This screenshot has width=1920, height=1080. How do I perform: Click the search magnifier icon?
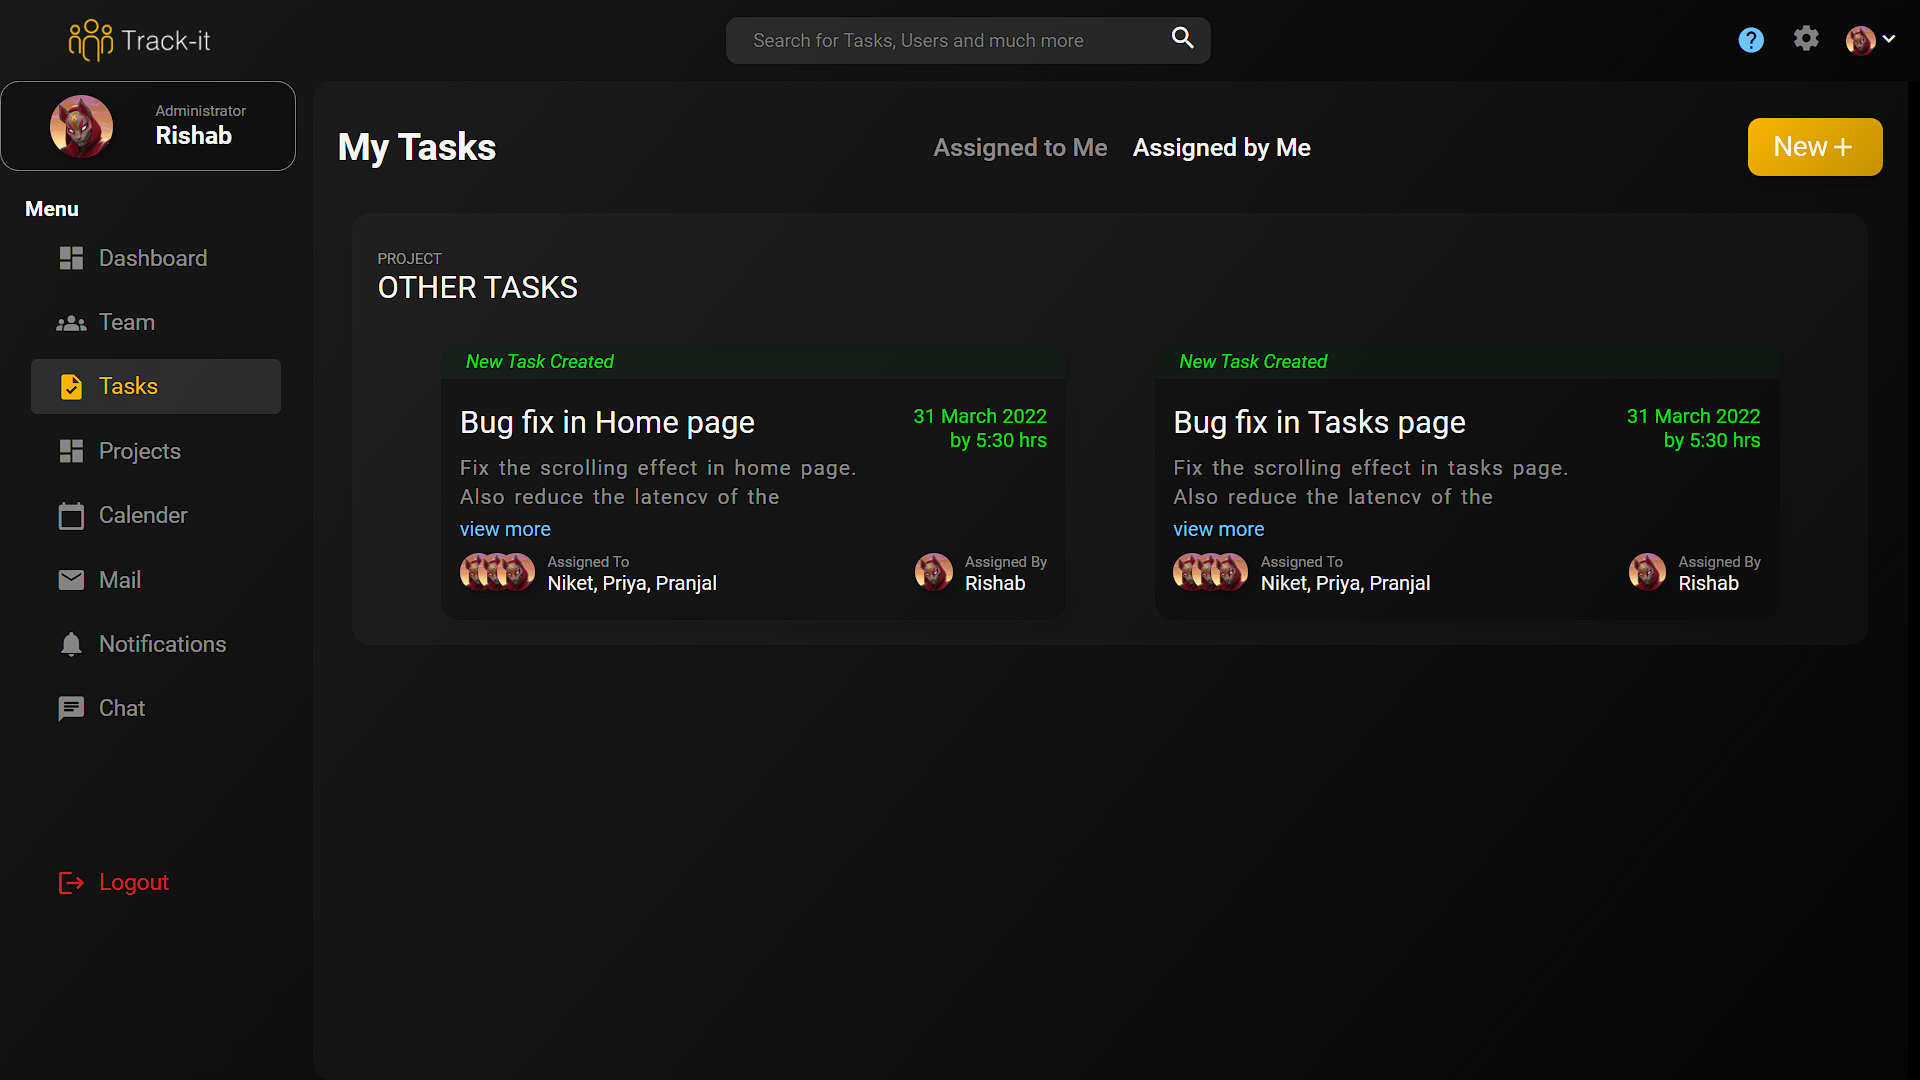(x=1183, y=38)
